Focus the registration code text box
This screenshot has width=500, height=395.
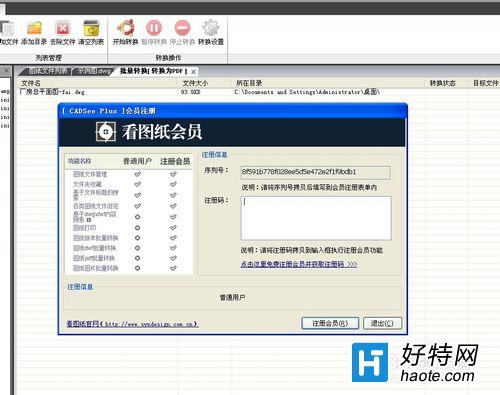tap(316, 218)
